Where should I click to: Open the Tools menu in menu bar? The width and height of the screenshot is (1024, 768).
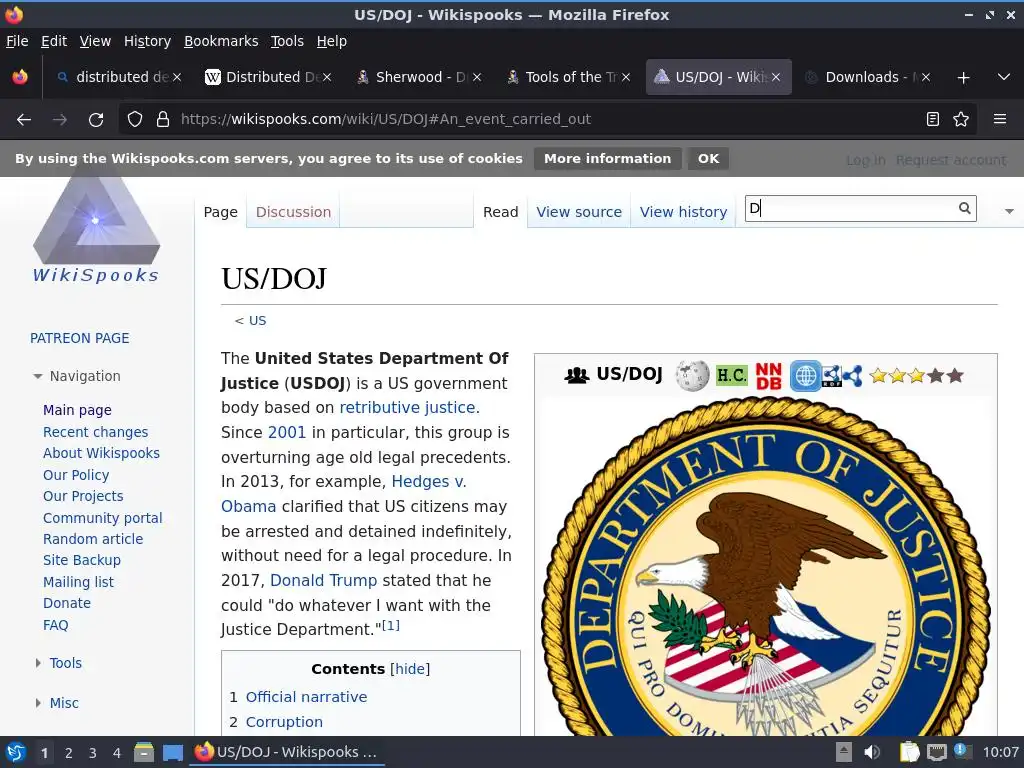click(x=287, y=41)
